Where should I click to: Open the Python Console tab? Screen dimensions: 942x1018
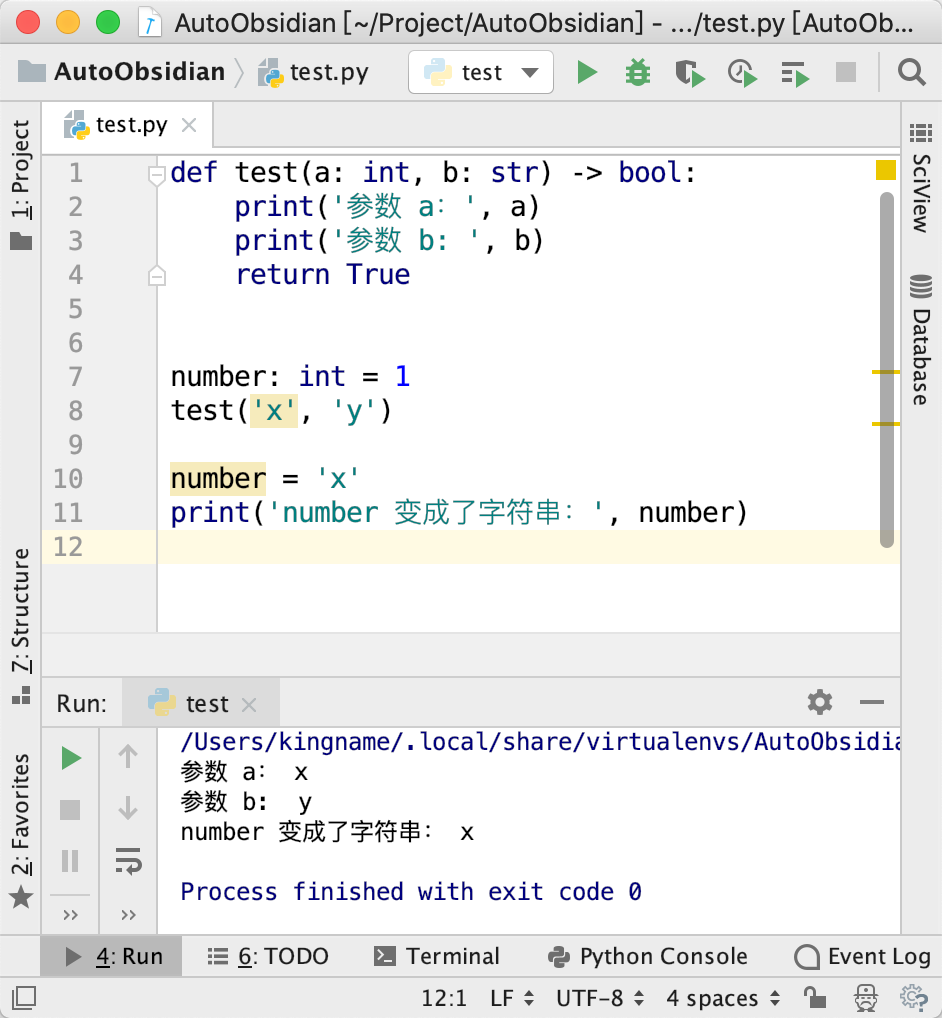pyautogui.click(x=648, y=956)
